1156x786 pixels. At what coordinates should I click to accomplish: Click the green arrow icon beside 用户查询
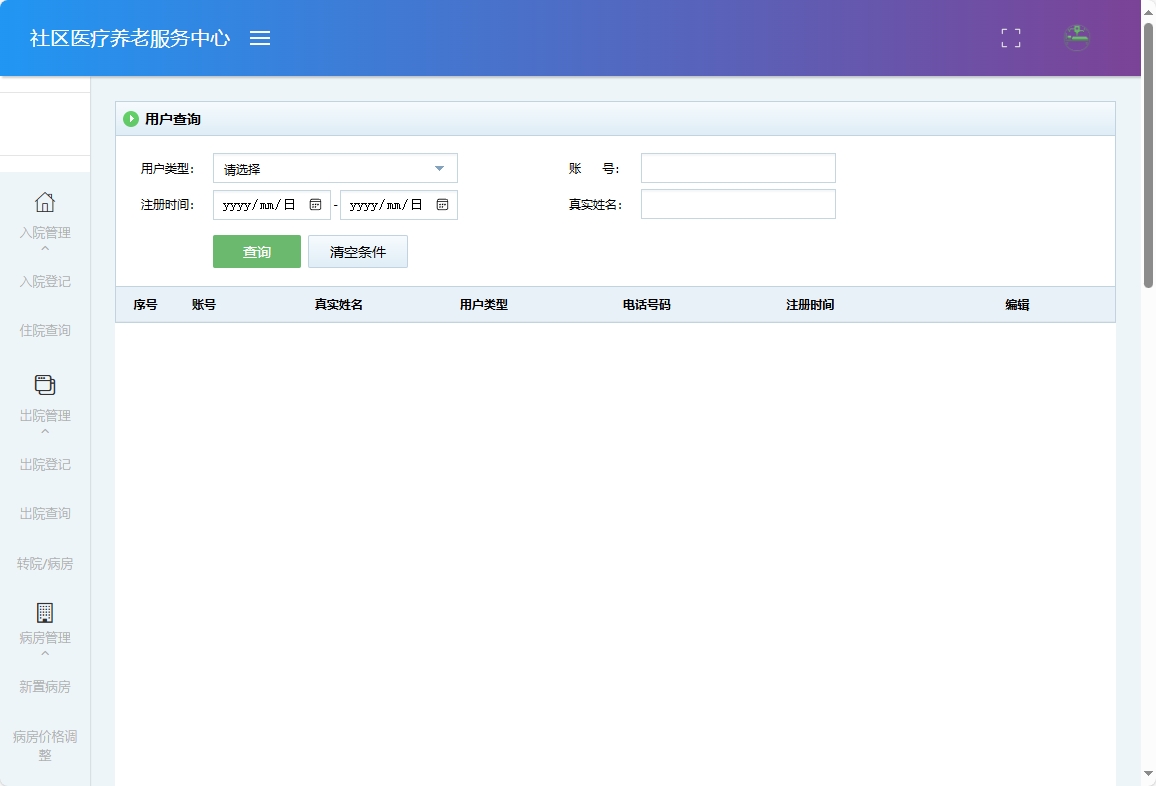131,118
